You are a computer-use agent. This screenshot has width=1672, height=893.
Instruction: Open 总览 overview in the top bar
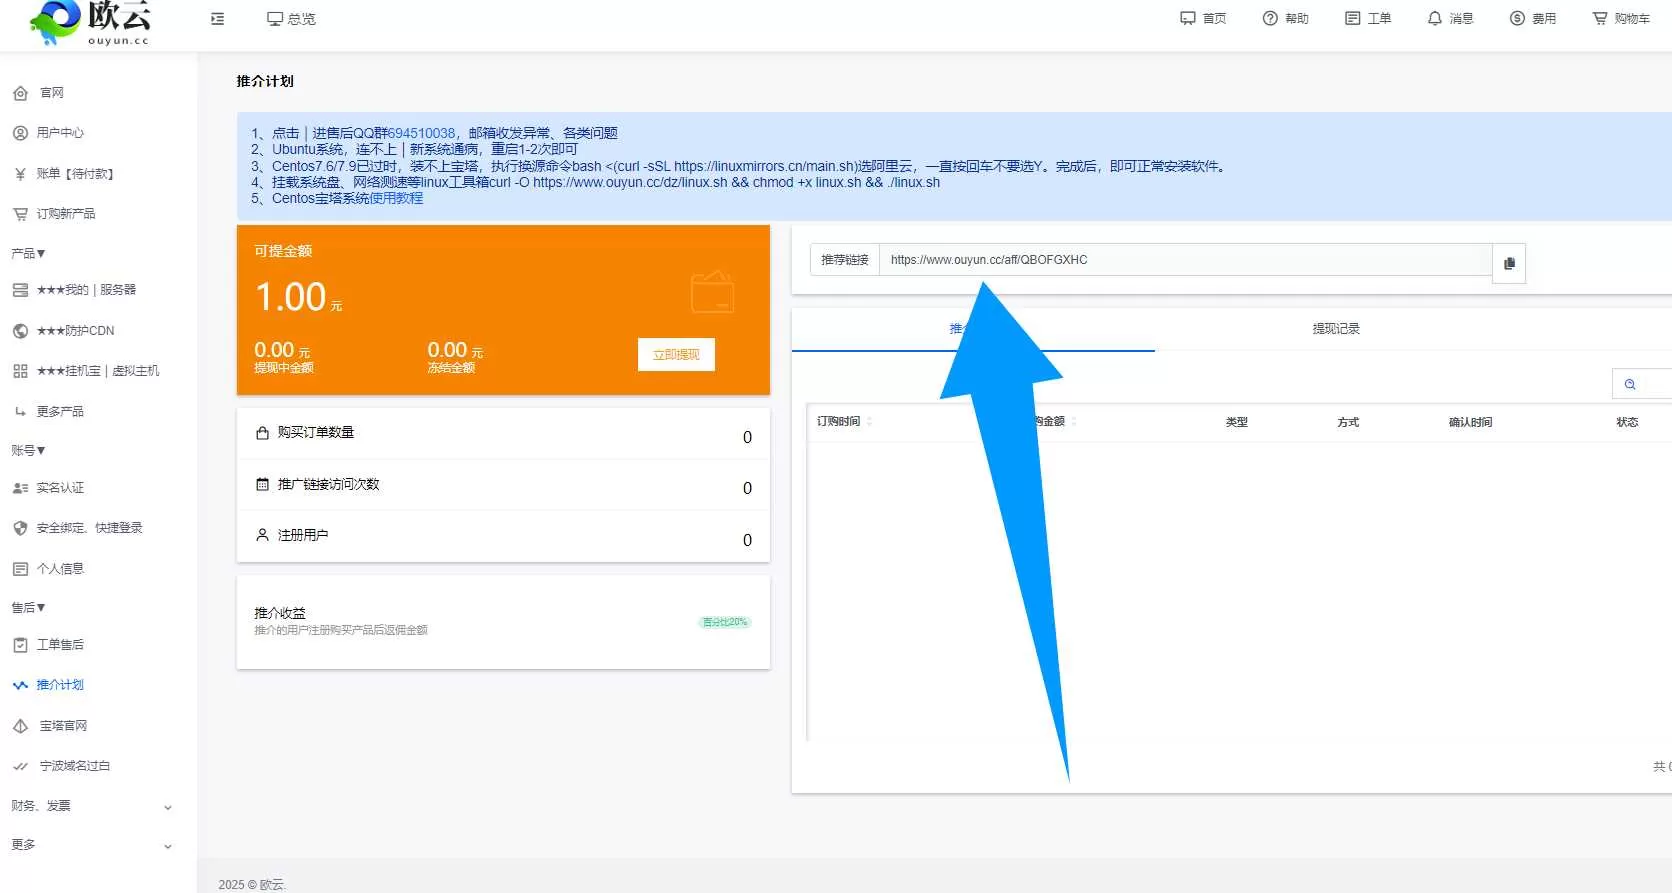pyautogui.click(x=291, y=19)
